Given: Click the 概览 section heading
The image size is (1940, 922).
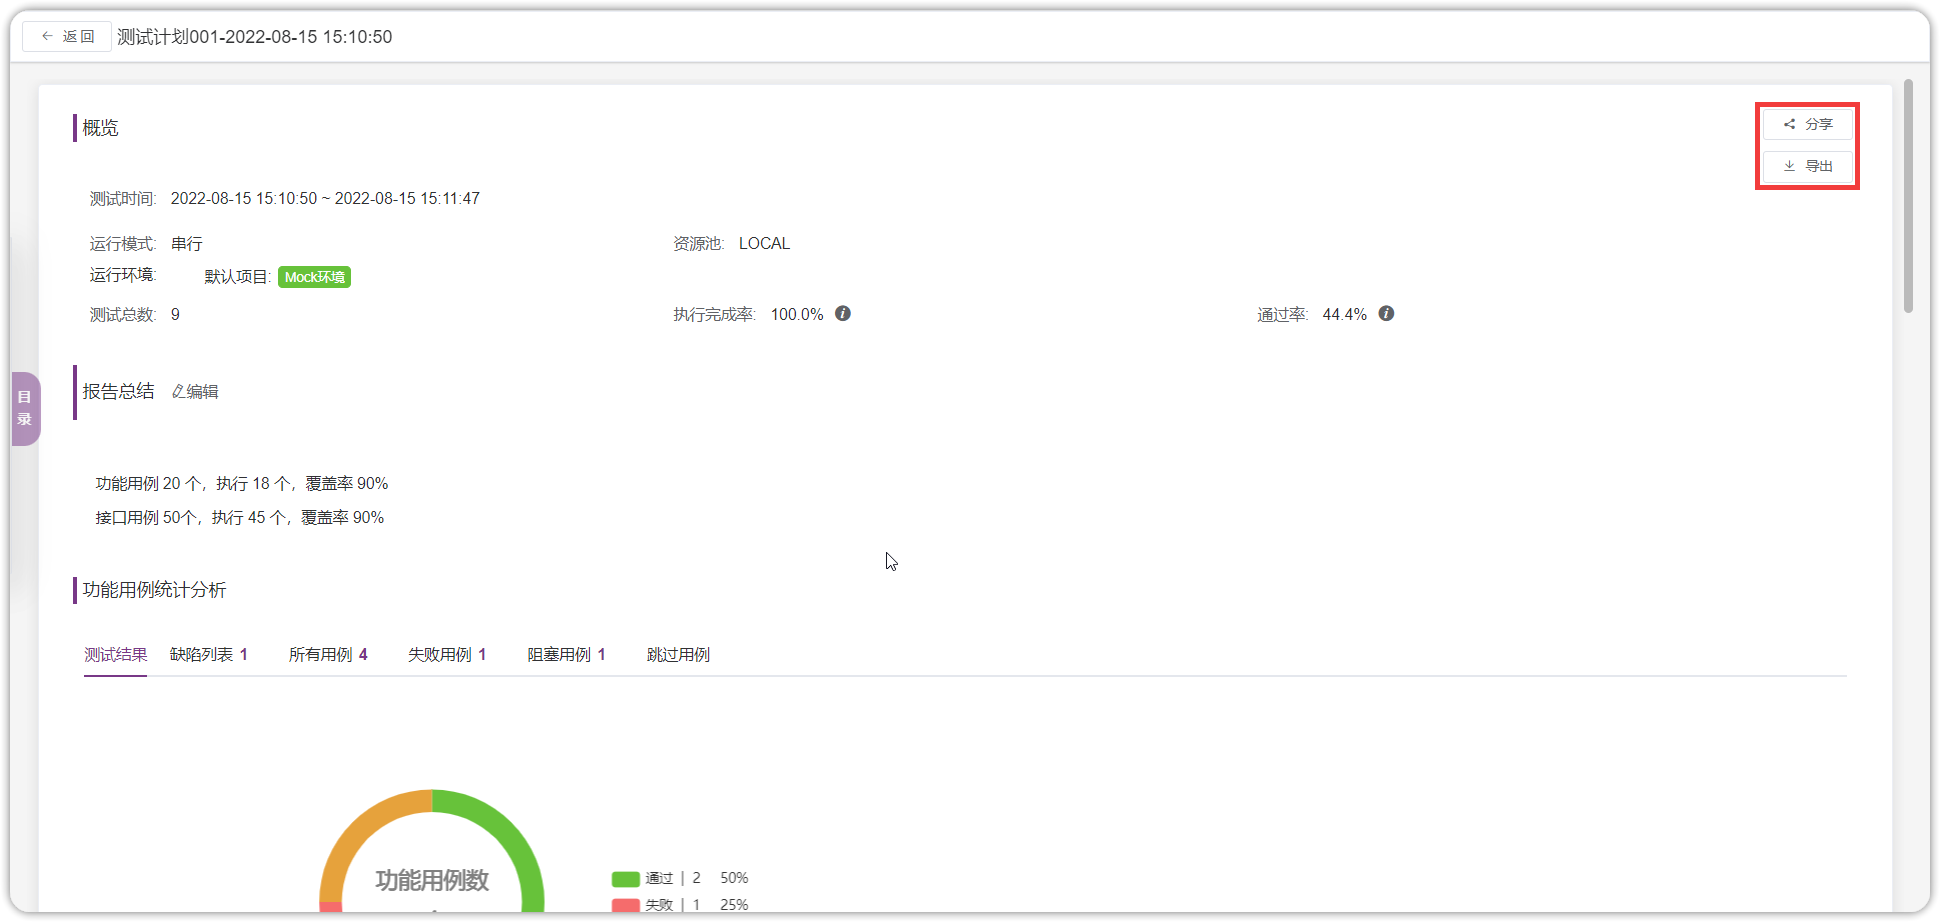Looking at the screenshot, I should [x=100, y=128].
